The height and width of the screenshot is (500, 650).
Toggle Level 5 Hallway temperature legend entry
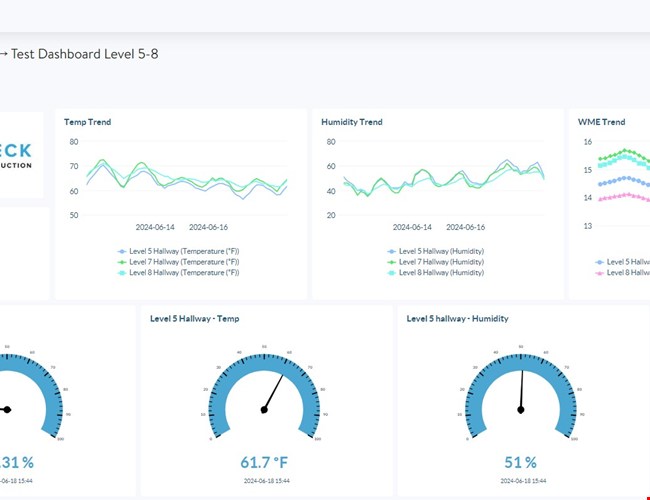coord(179,251)
